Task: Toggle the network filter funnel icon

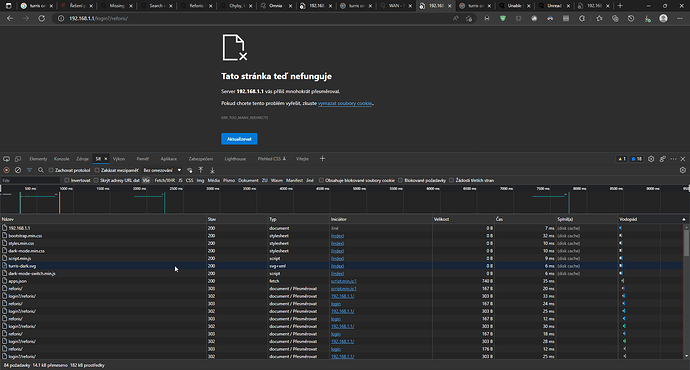Action: click(x=29, y=170)
